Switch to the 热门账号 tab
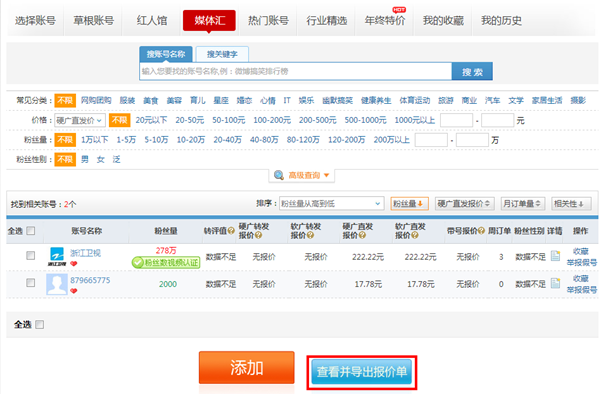This screenshot has height=394, width=601. 268,21
